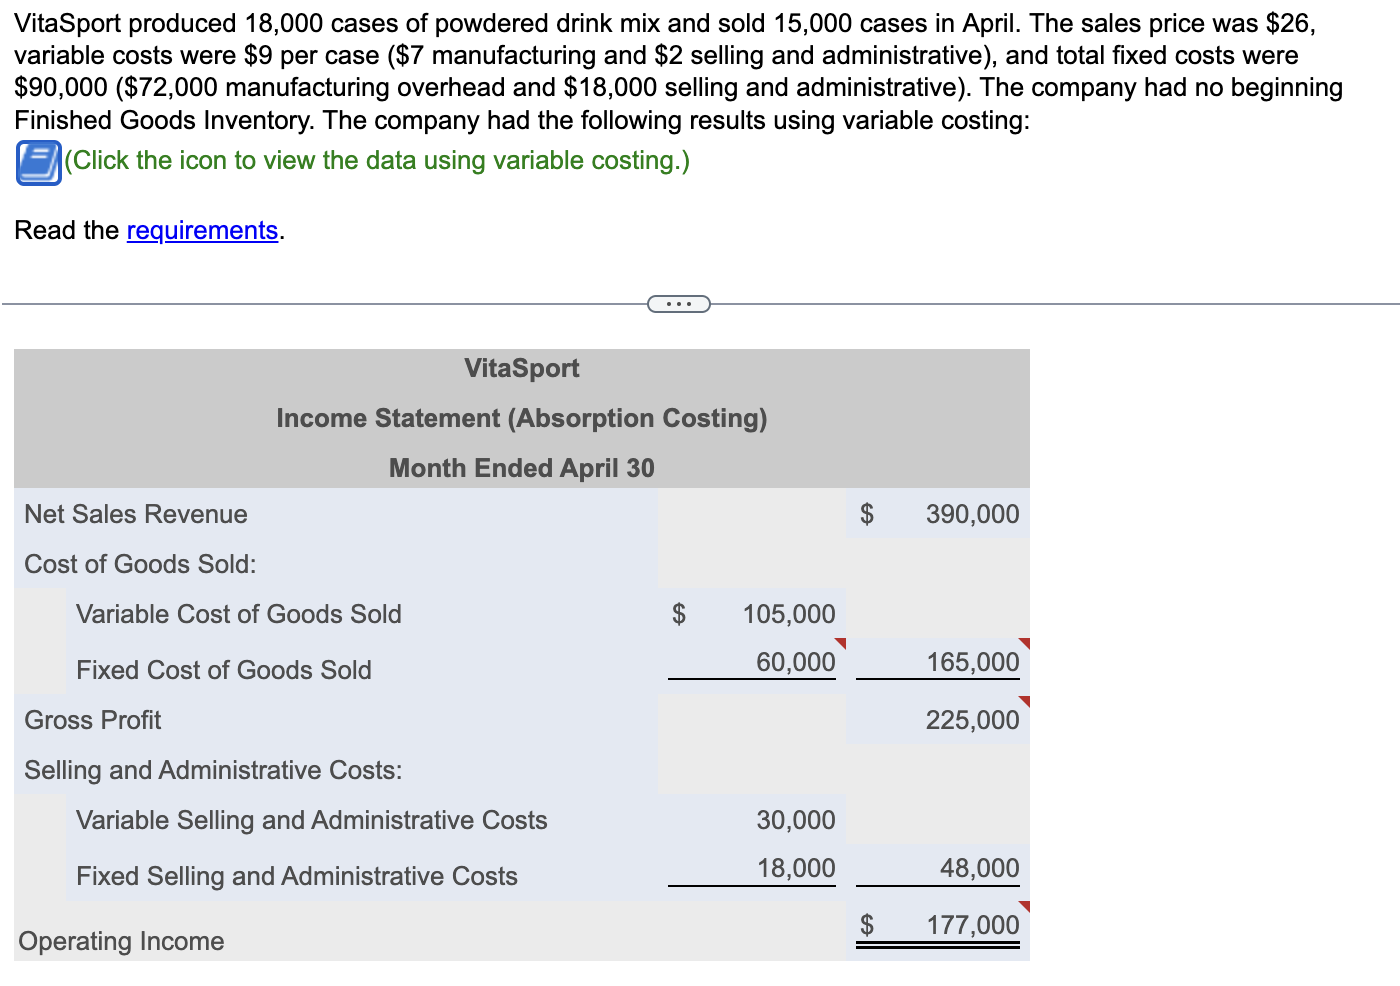Click the red corner marker on the 225,000 cell
Viewport: 1400px width, 986px height.
[1025, 700]
